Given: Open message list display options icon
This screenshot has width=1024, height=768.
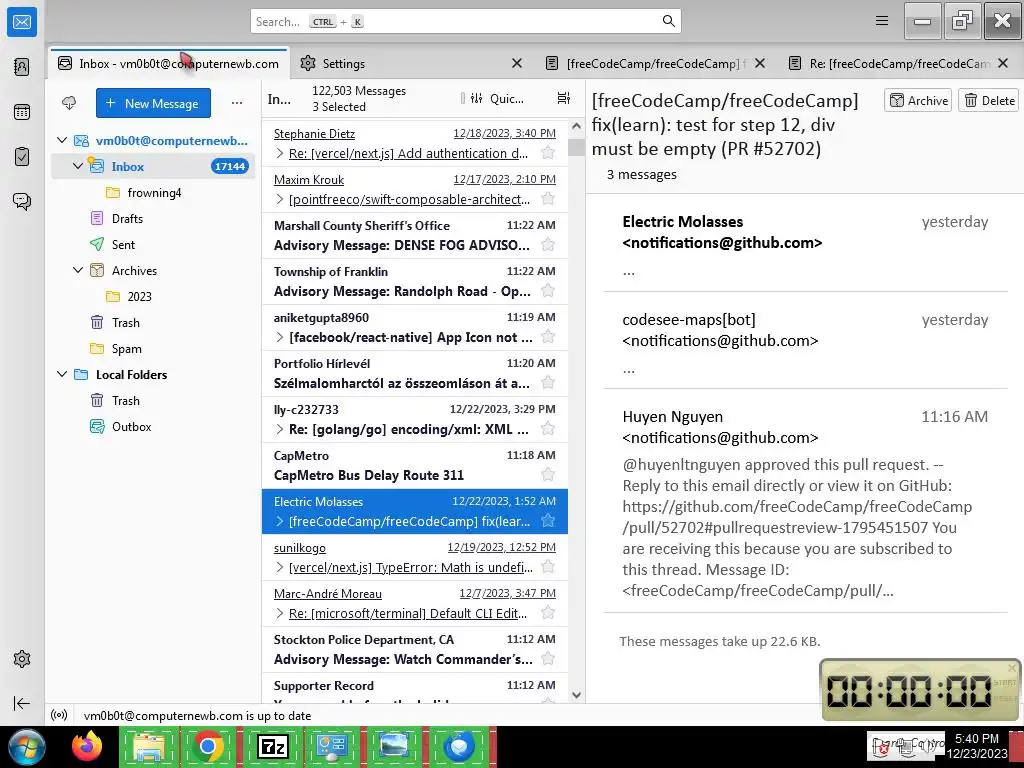Looking at the screenshot, I should [564, 99].
